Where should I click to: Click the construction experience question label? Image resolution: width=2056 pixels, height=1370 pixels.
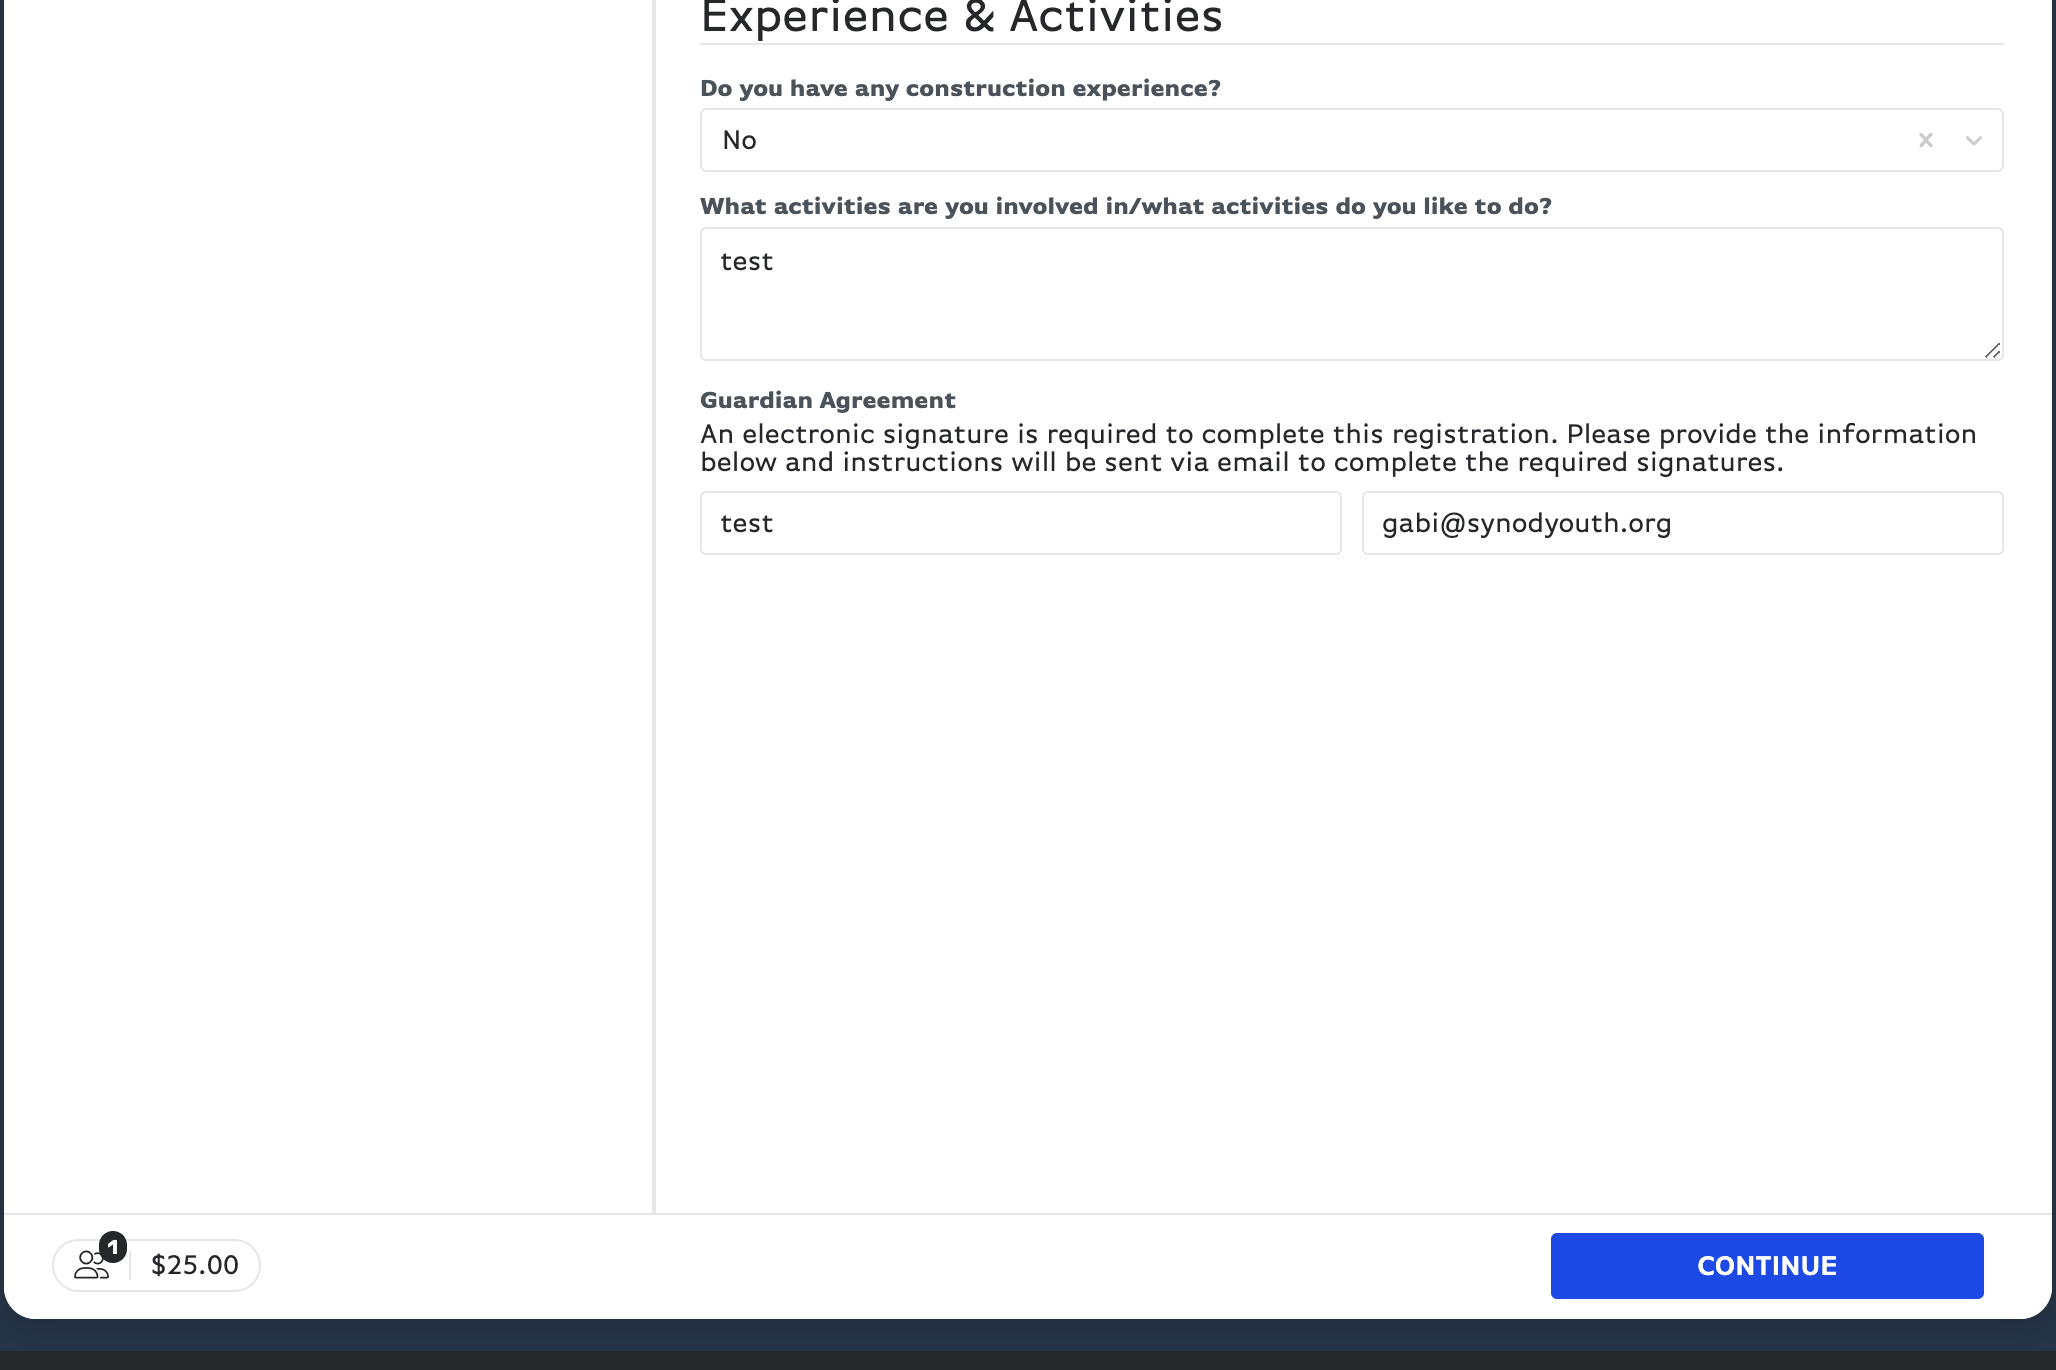(x=960, y=88)
